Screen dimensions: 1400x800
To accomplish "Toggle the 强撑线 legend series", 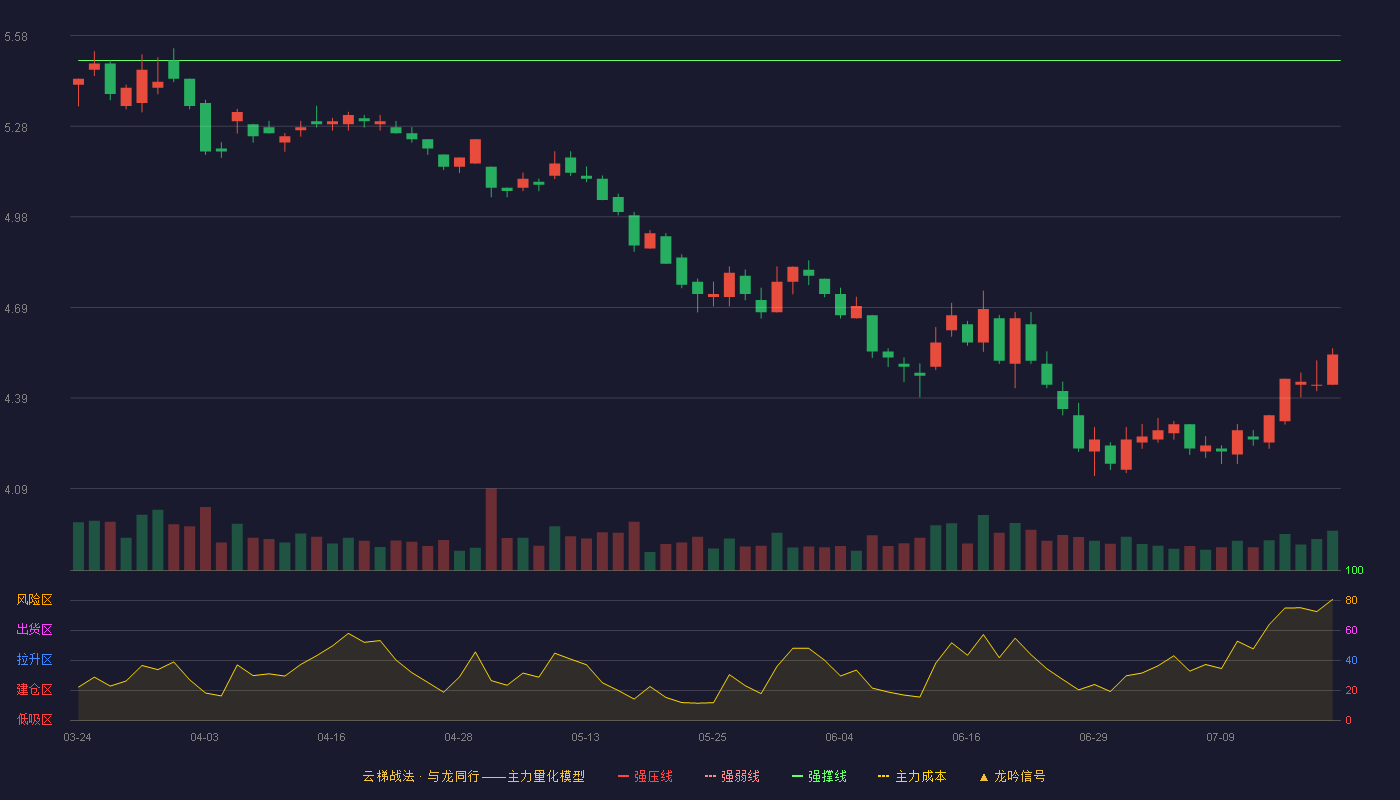I will (x=819, y=776).
